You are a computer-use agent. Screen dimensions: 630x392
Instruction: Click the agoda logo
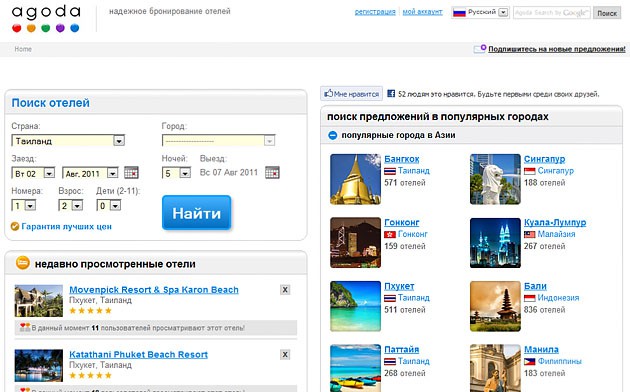tap(46, 18)
